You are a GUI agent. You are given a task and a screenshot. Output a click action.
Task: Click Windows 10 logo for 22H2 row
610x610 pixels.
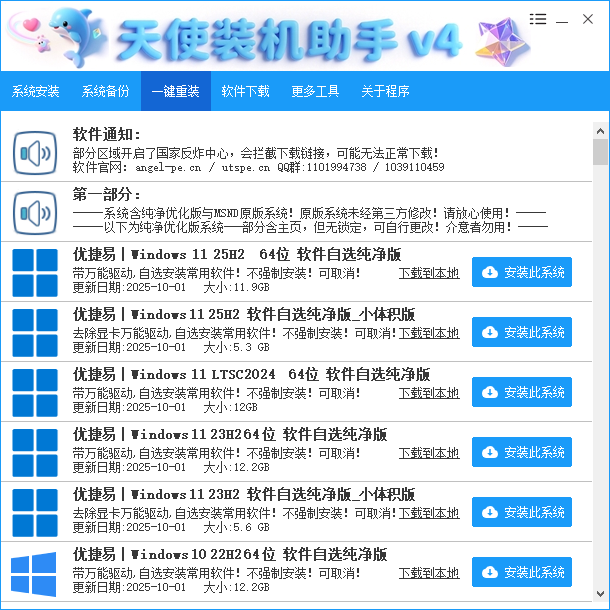(34, 574)
